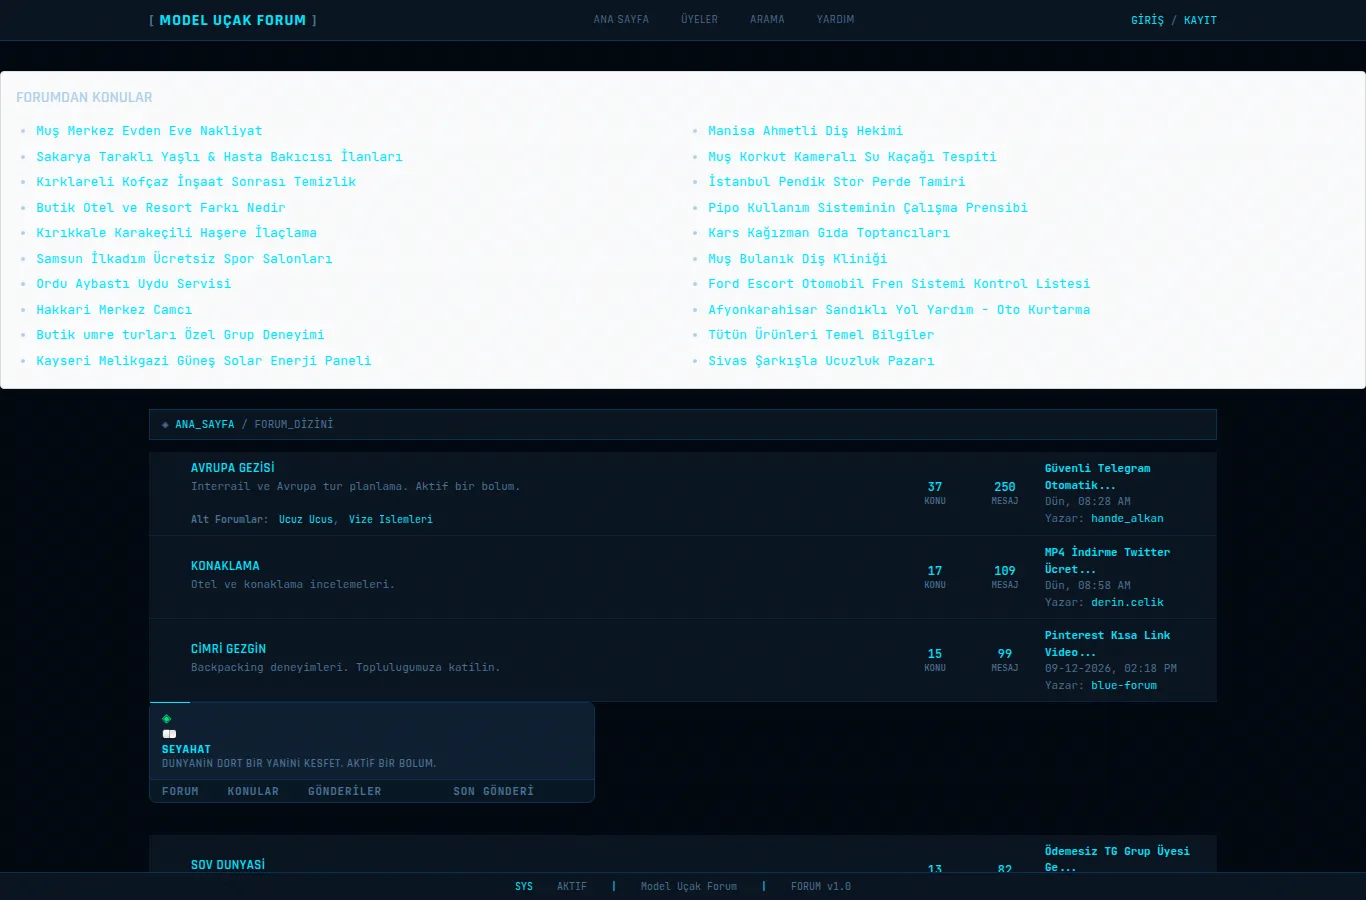Open the Pinterest Kısa Link Video post

tap(1108, 643)
